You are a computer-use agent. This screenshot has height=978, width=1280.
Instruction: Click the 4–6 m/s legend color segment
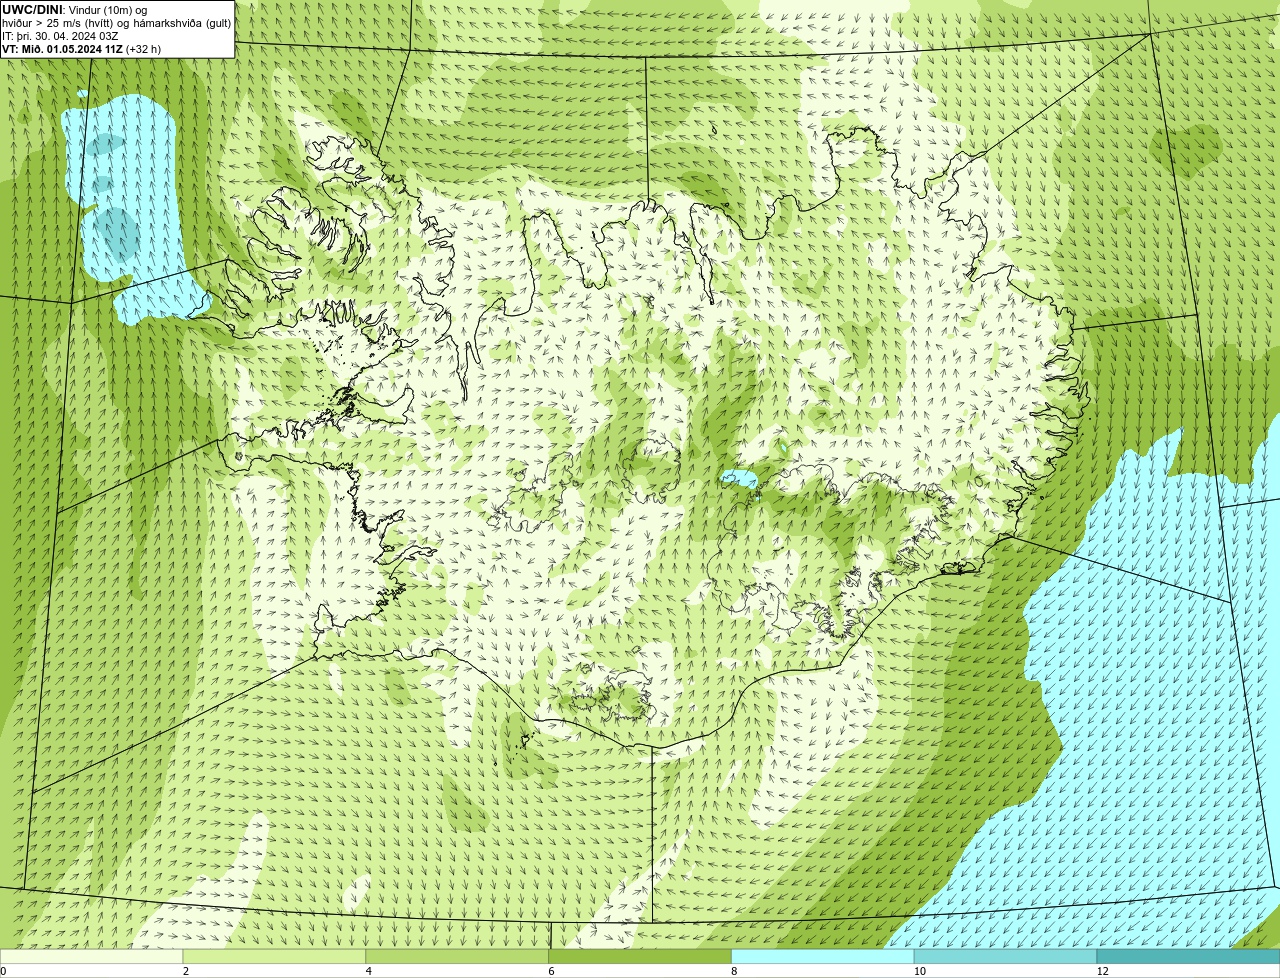[x=458, y=956]
